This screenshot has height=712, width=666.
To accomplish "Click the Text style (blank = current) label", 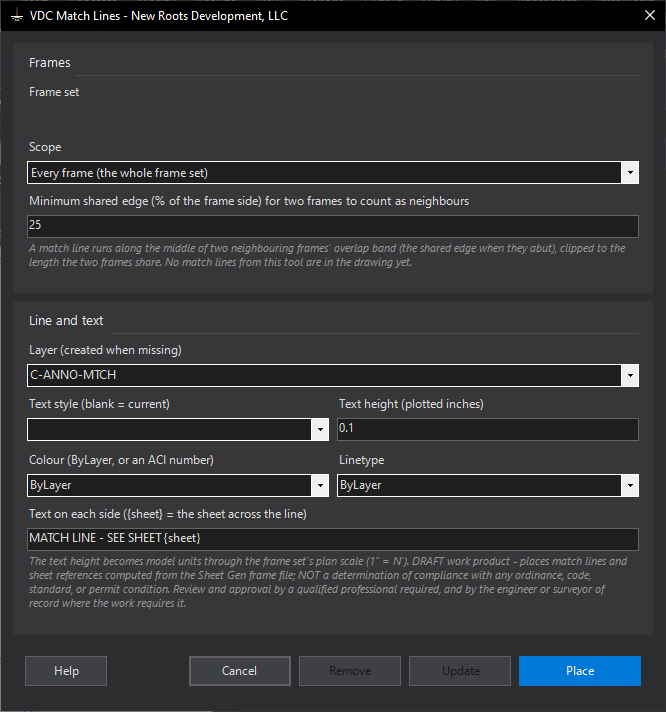I will click(99, 404).
